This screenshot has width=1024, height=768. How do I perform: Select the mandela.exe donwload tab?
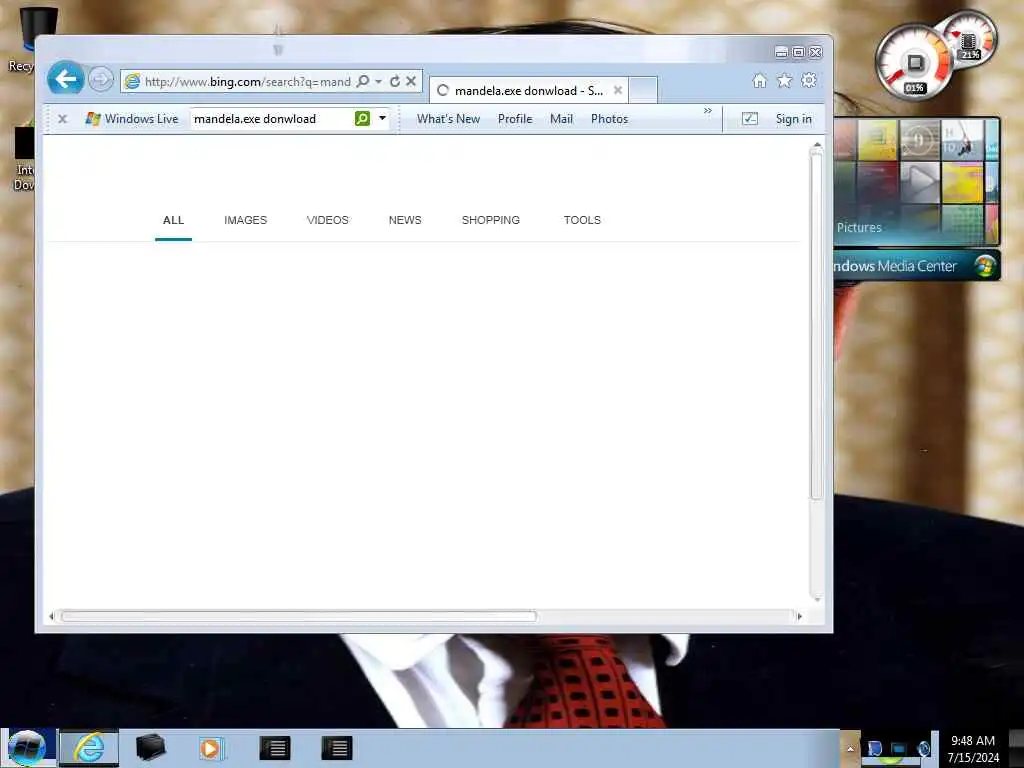528,90
